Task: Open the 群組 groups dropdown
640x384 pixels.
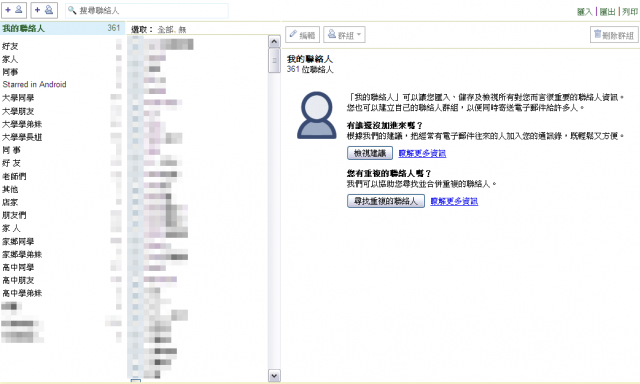Action: (x=344, y=35)
